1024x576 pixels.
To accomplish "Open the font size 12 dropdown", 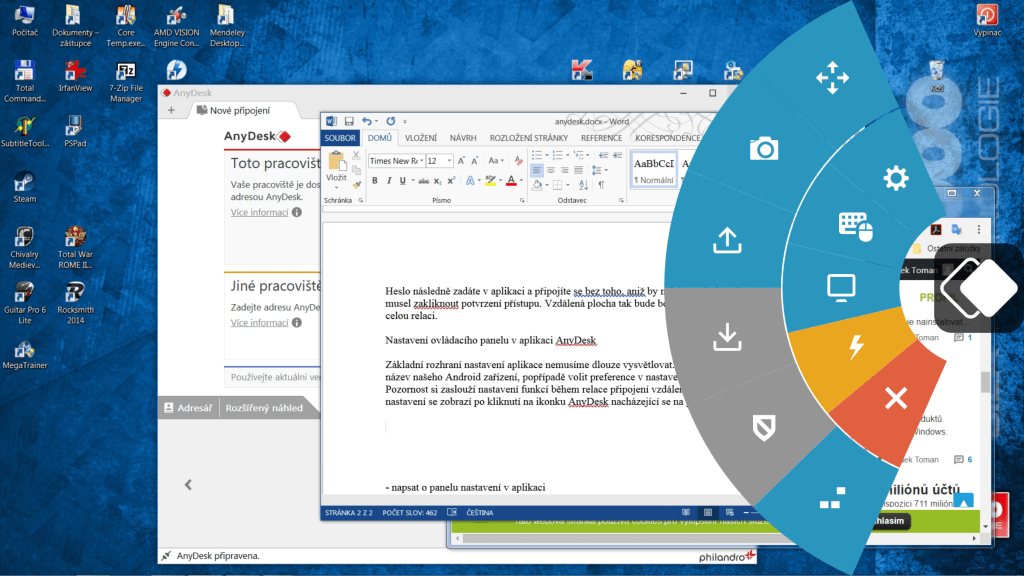I will pos(449,161).
